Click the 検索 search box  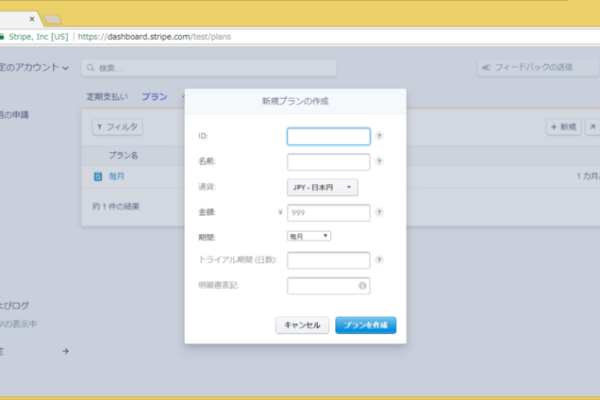pos(208,68)
